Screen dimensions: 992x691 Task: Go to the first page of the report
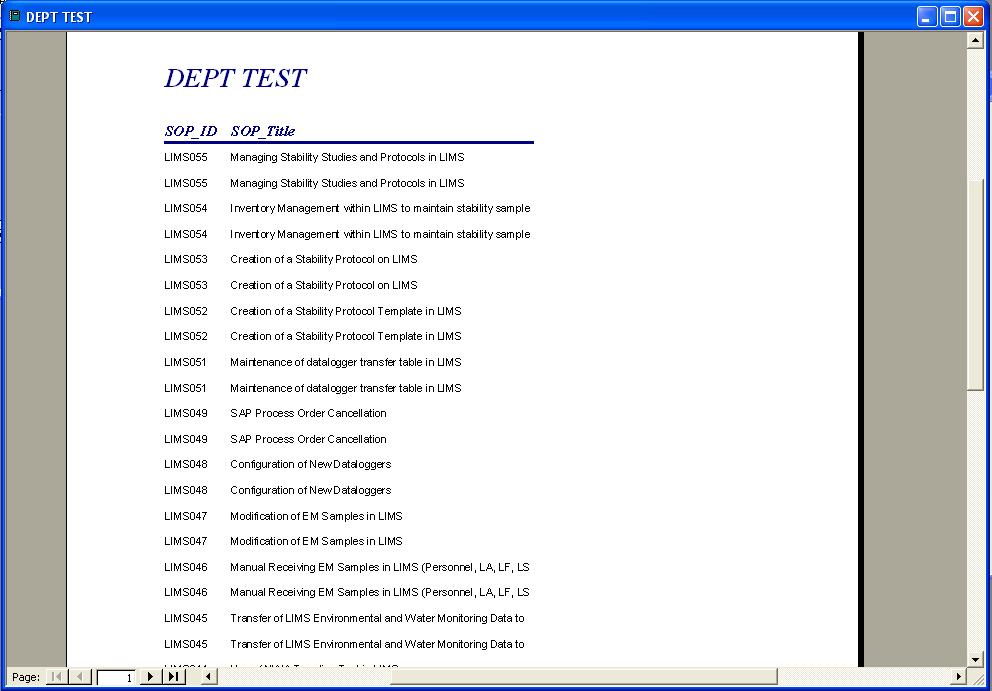pos(56,676)
